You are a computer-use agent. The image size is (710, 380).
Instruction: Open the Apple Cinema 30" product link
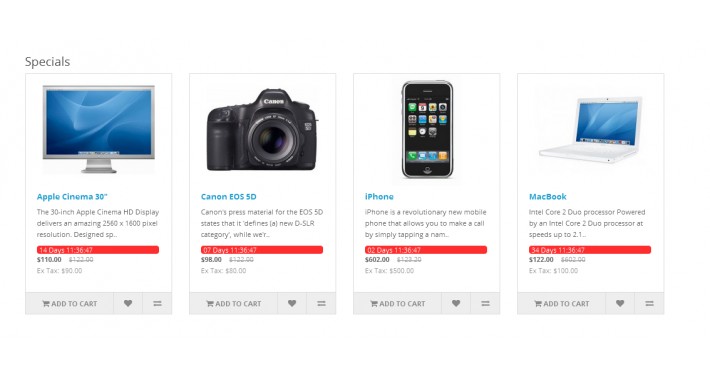[x=72, y=197]
